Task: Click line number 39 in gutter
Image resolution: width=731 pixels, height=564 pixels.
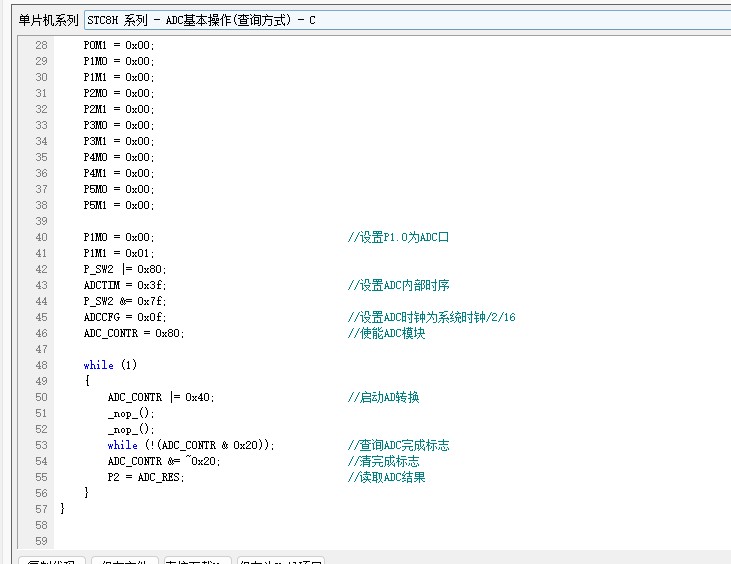Action: (x=41, y=221)
